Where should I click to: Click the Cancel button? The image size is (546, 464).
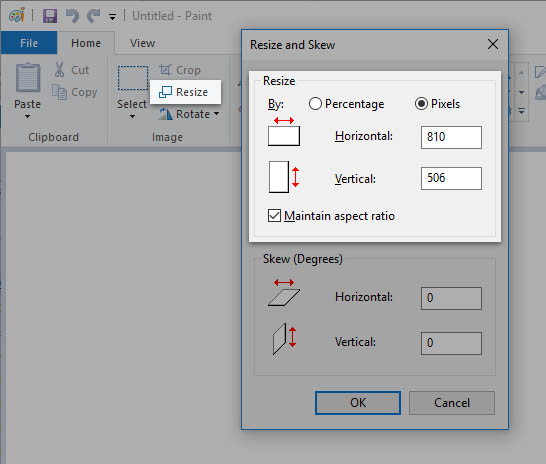[x=452, y=403]
